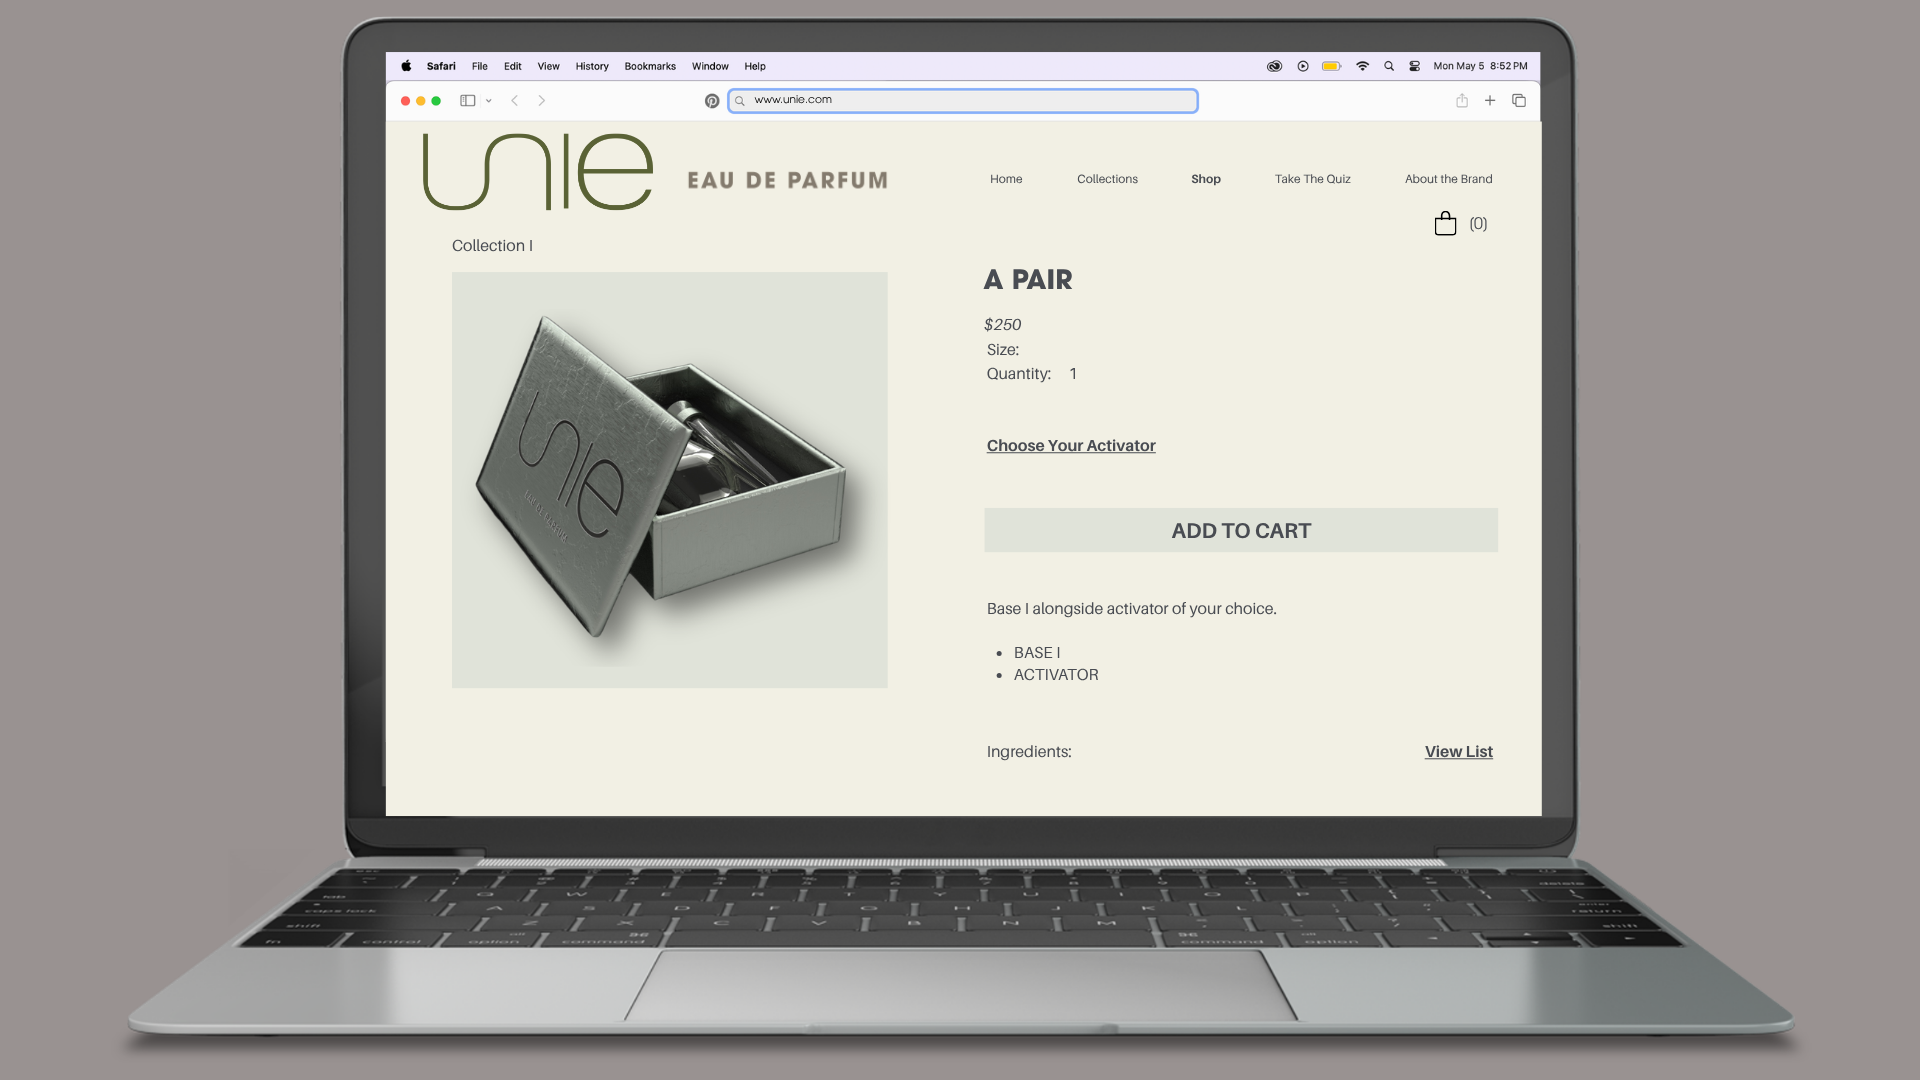Open the Edit menu

click(513, 66)
